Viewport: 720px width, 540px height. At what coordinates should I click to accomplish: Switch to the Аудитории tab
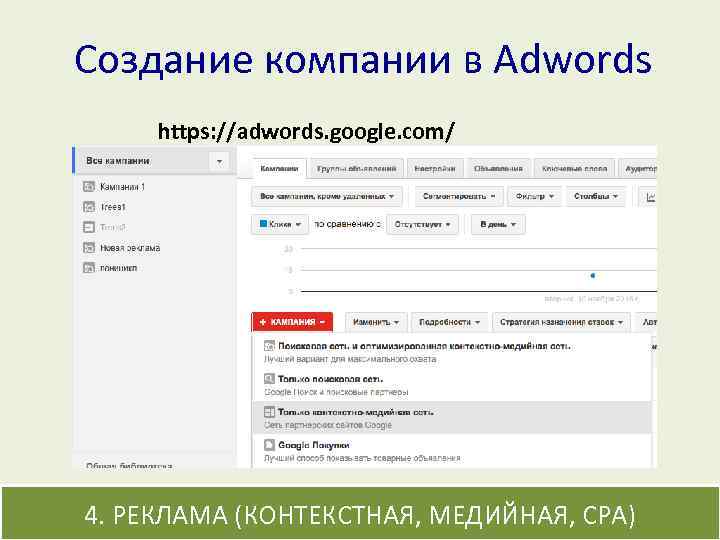pos(638,169)
